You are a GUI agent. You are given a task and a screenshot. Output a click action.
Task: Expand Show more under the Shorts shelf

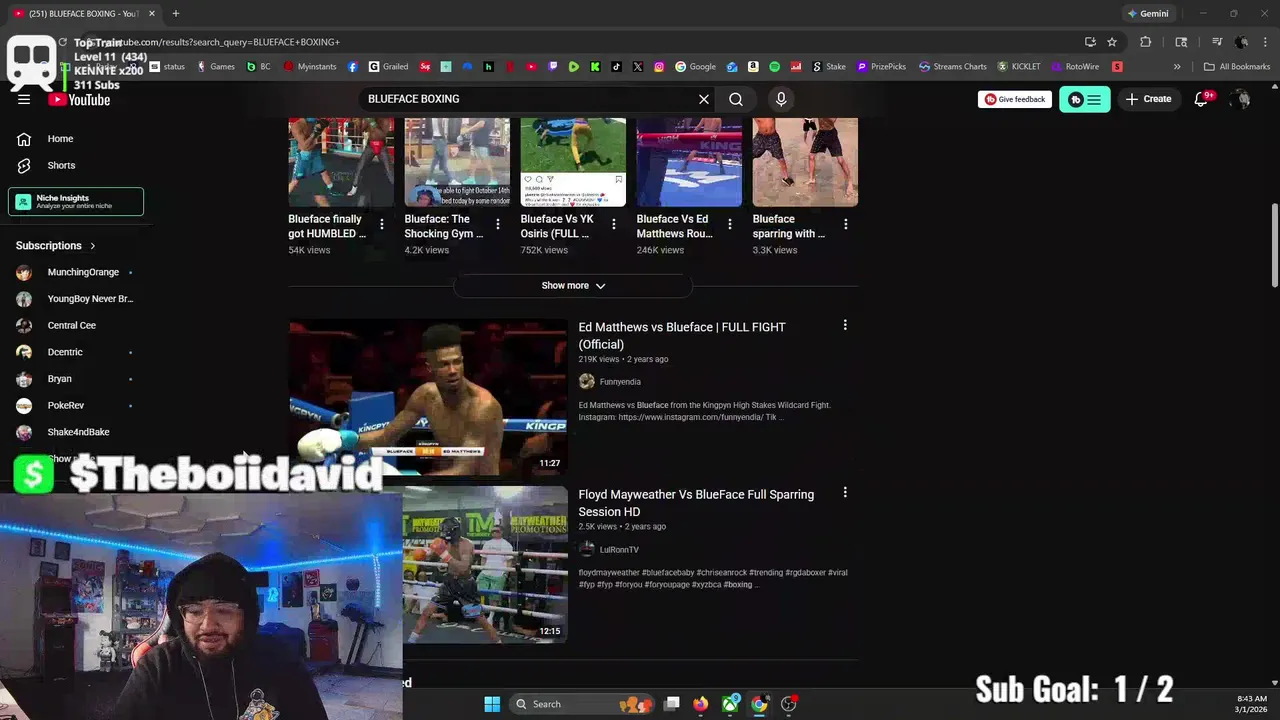(573, 286)
